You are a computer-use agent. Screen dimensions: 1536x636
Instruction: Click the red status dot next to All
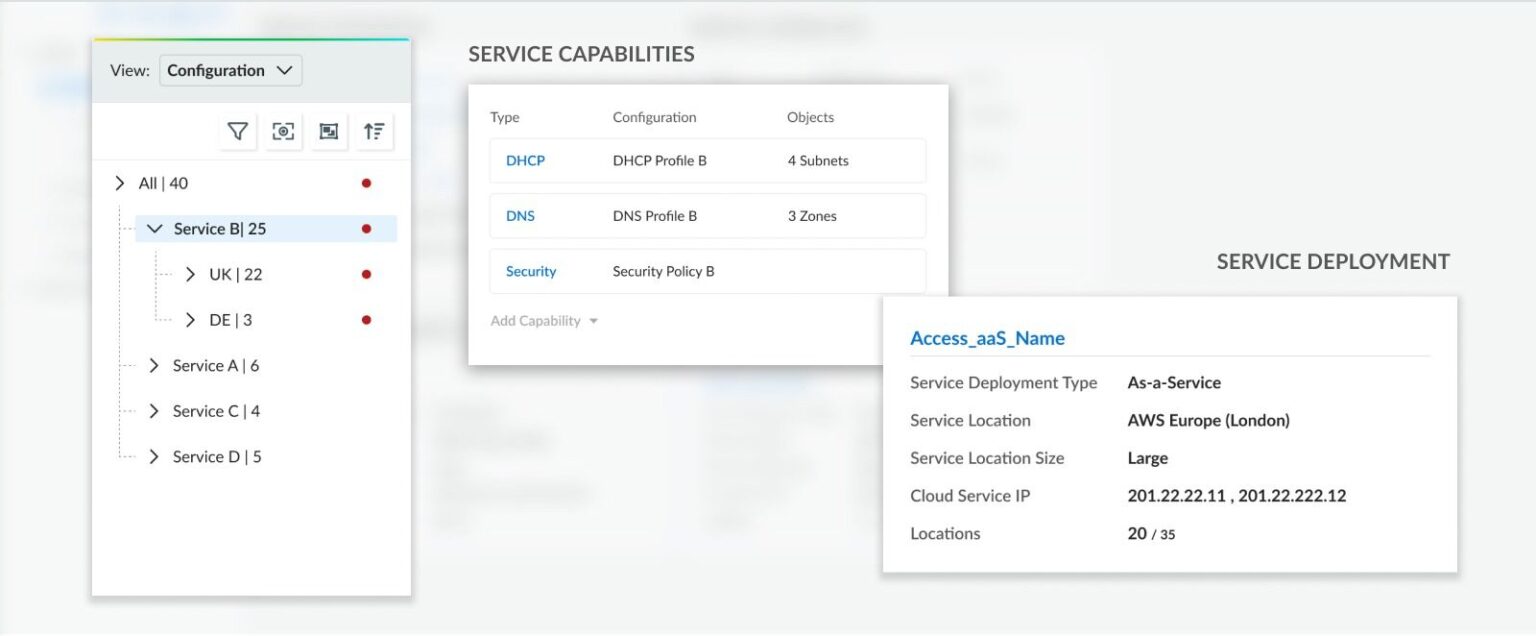pyautogui.click(x=367, y=182)
